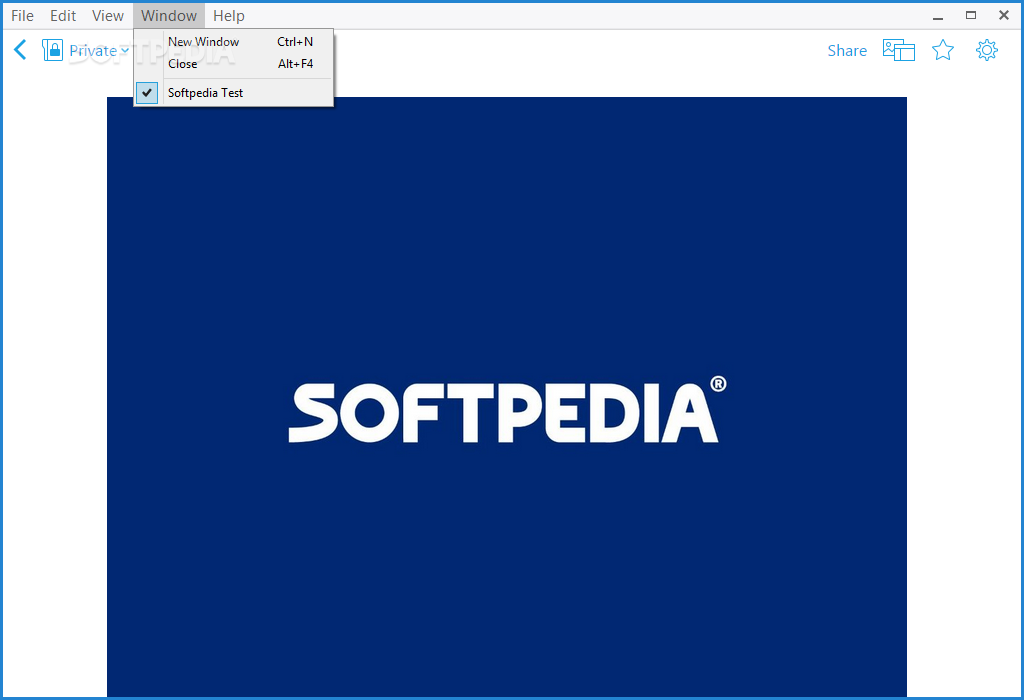Open settings via the gear icon
This screenshot has width=1024, height=700.
tap(986, 50)
